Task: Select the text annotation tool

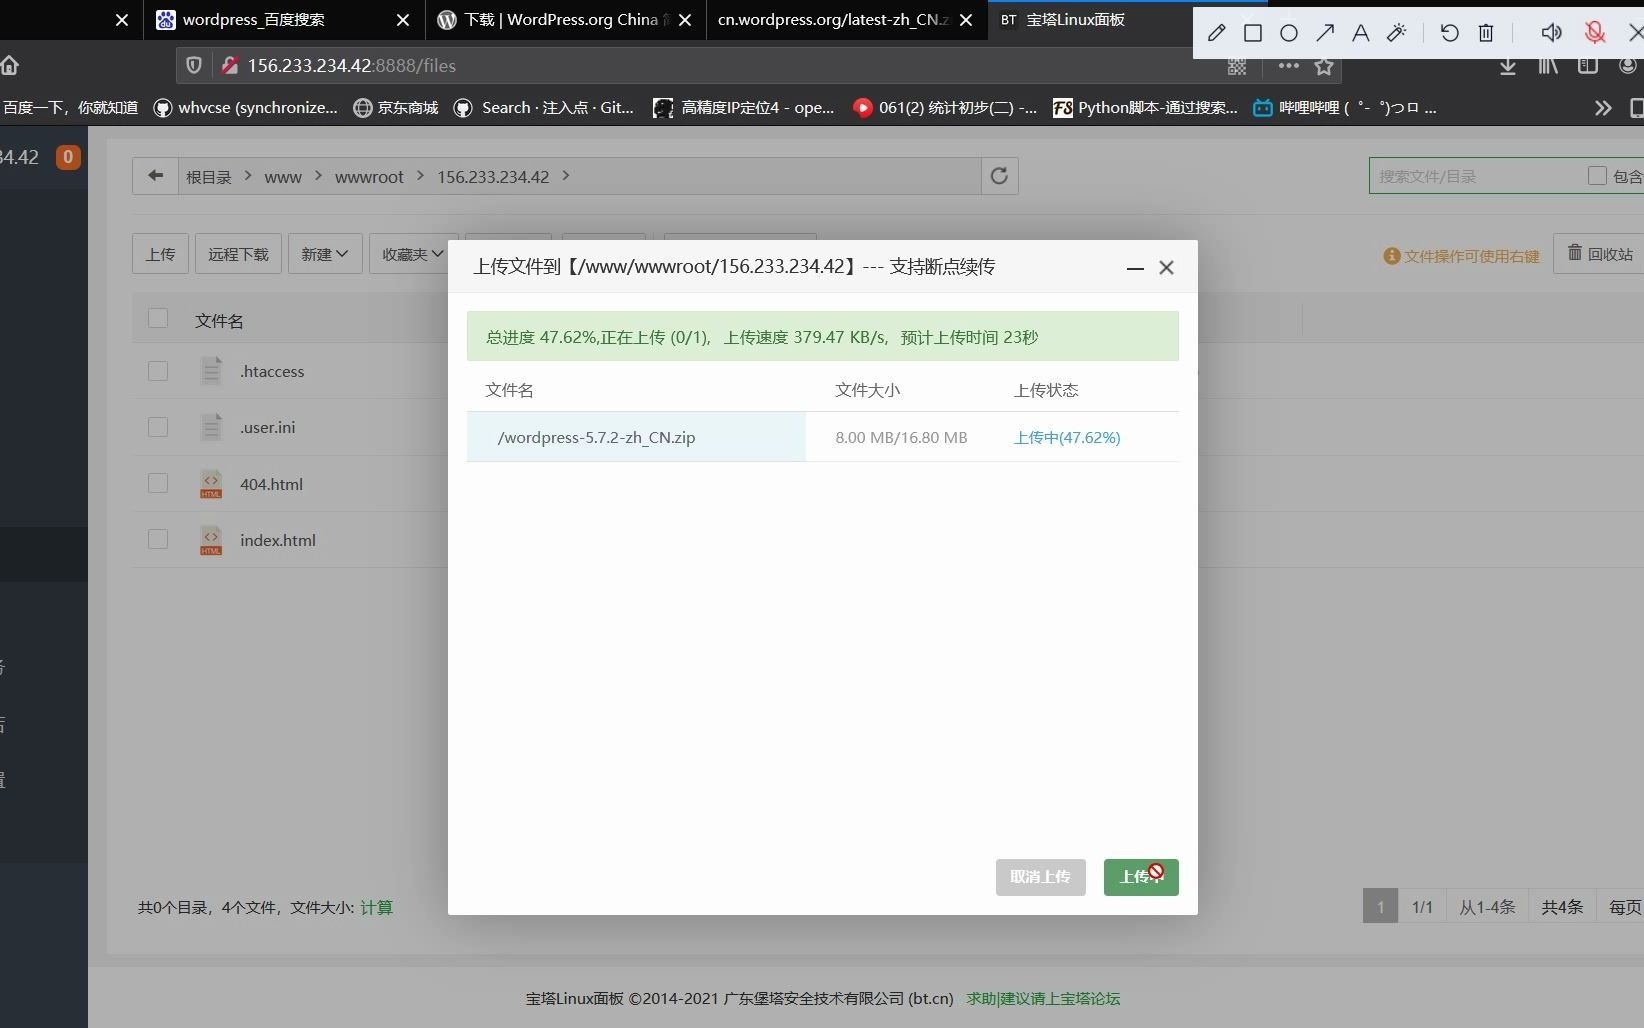Action: [1360, 33]
